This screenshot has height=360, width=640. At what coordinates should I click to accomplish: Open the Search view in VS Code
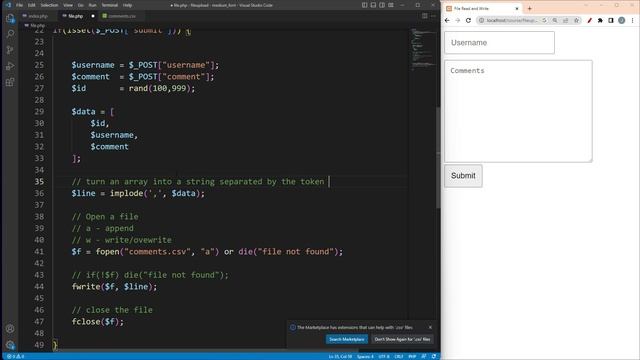pyautogui.click(x=10, y=34)
